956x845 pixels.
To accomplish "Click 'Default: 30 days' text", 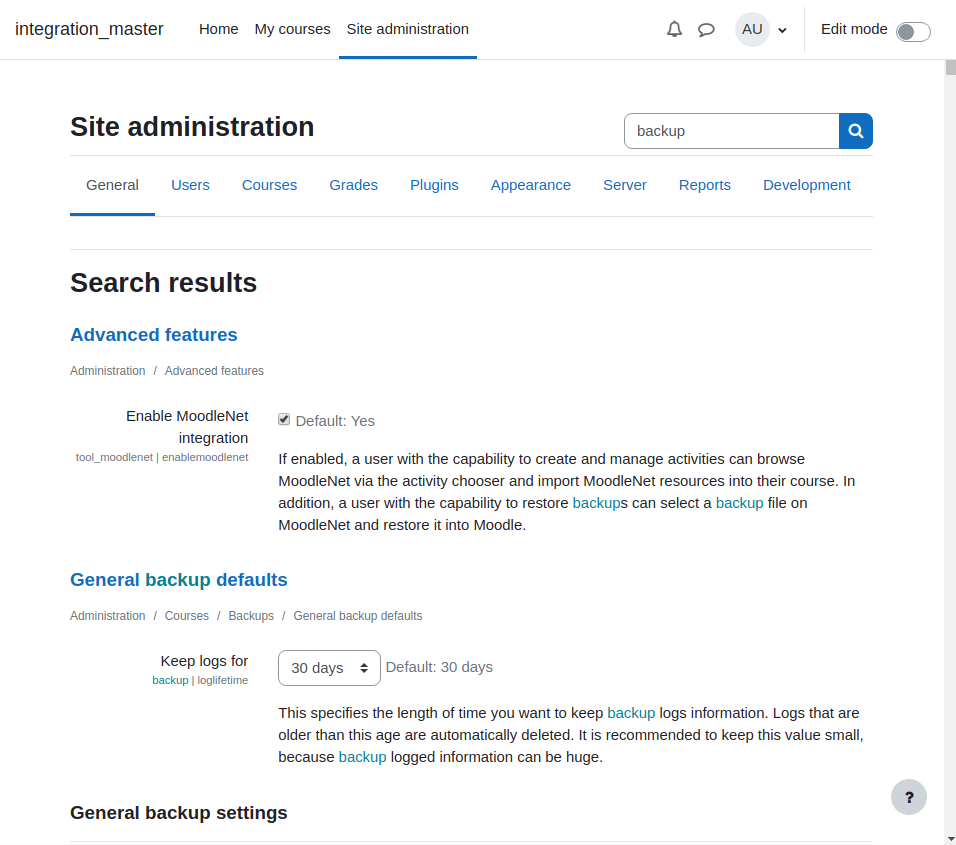I will click(x=439, y=668).
